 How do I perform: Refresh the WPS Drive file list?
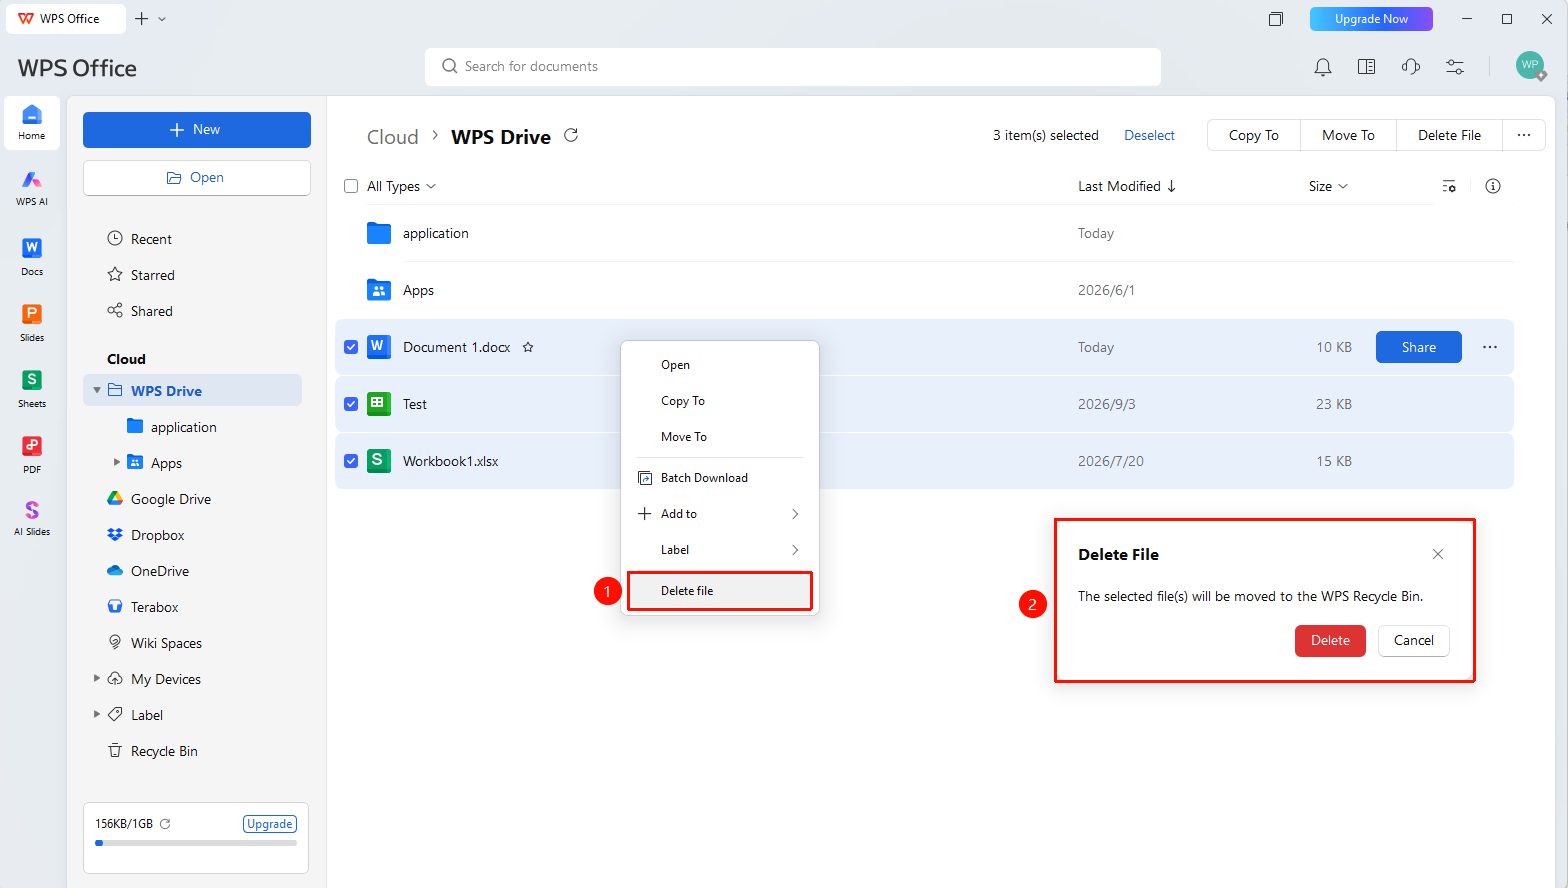click(x=571, y=135)
